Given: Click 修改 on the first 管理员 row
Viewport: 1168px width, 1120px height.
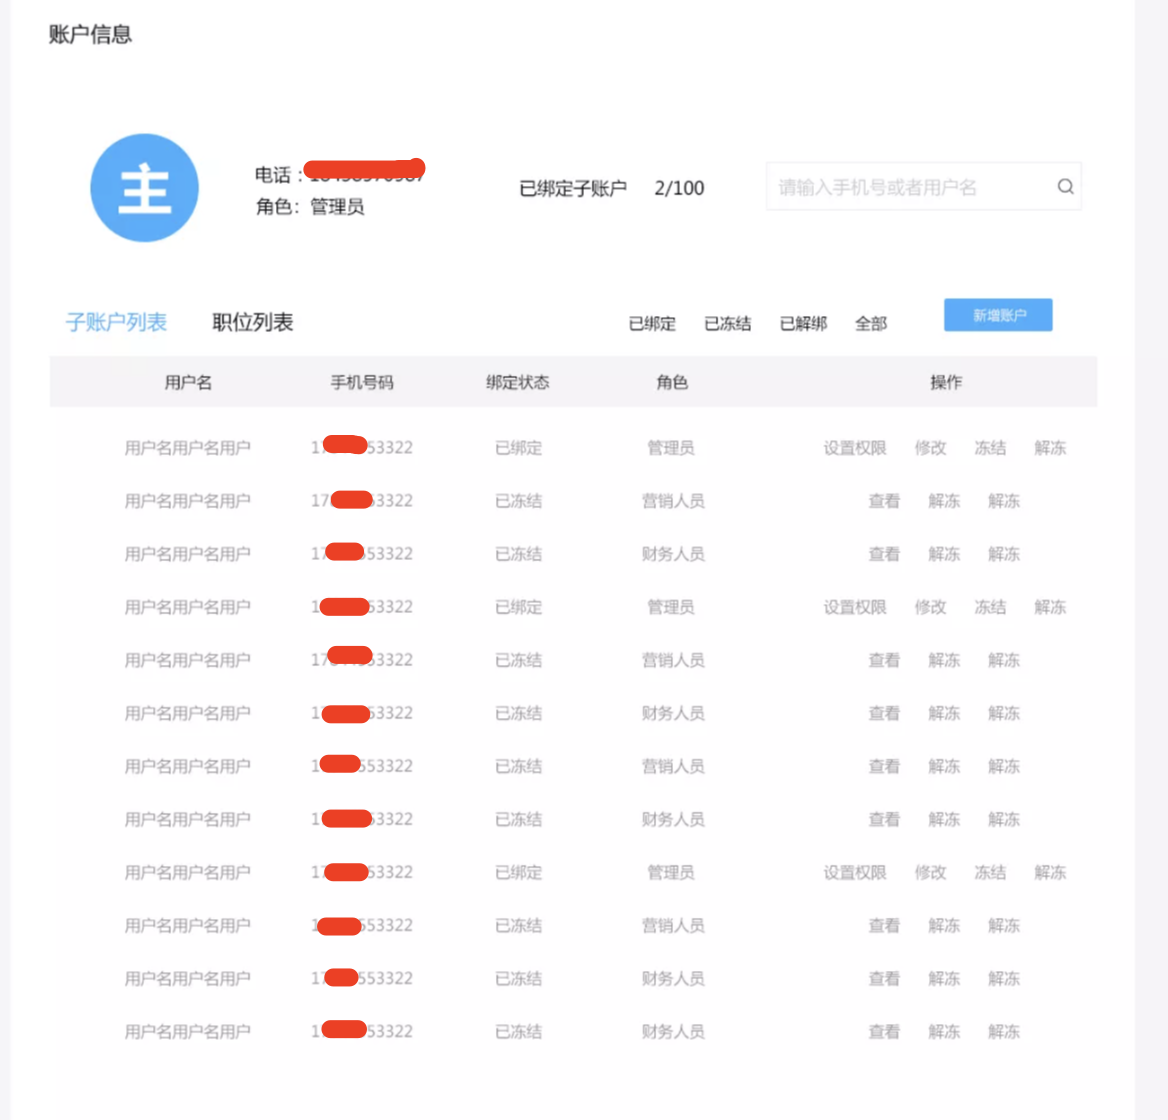Looking at the screenshot, I should (932, 448).
